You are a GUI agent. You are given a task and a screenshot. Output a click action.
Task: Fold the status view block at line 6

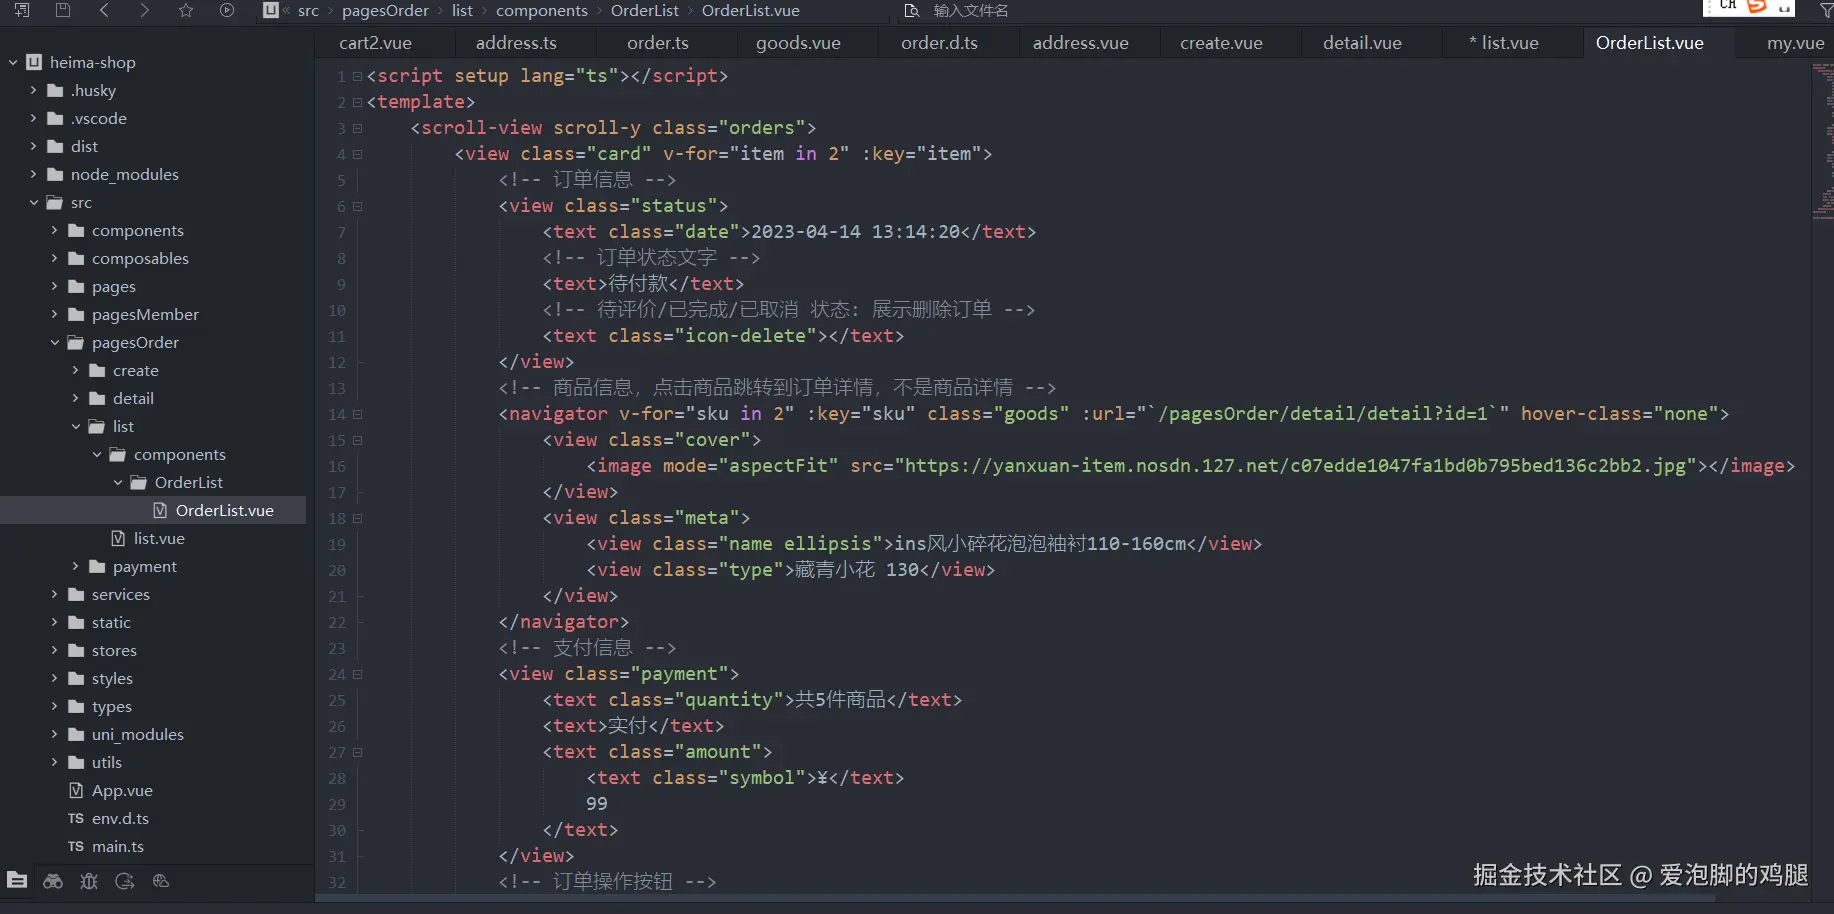coord(357,206)
